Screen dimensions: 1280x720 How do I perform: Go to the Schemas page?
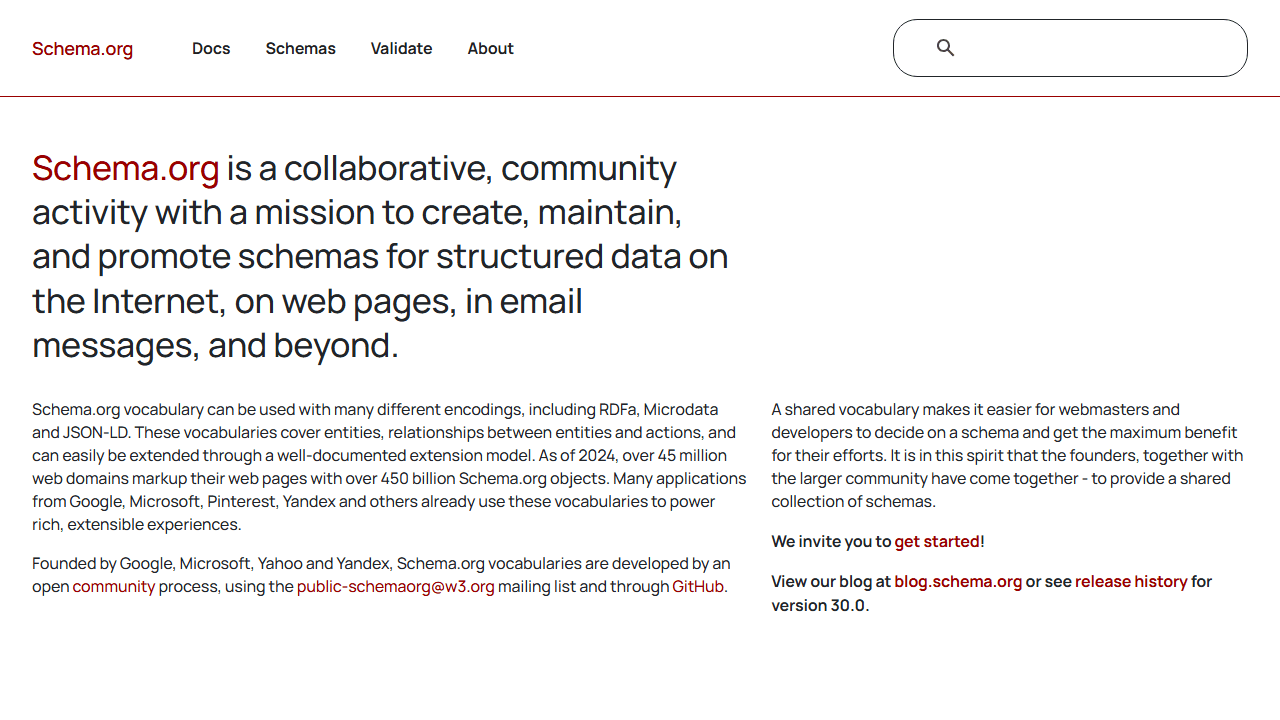pos(300,48)
